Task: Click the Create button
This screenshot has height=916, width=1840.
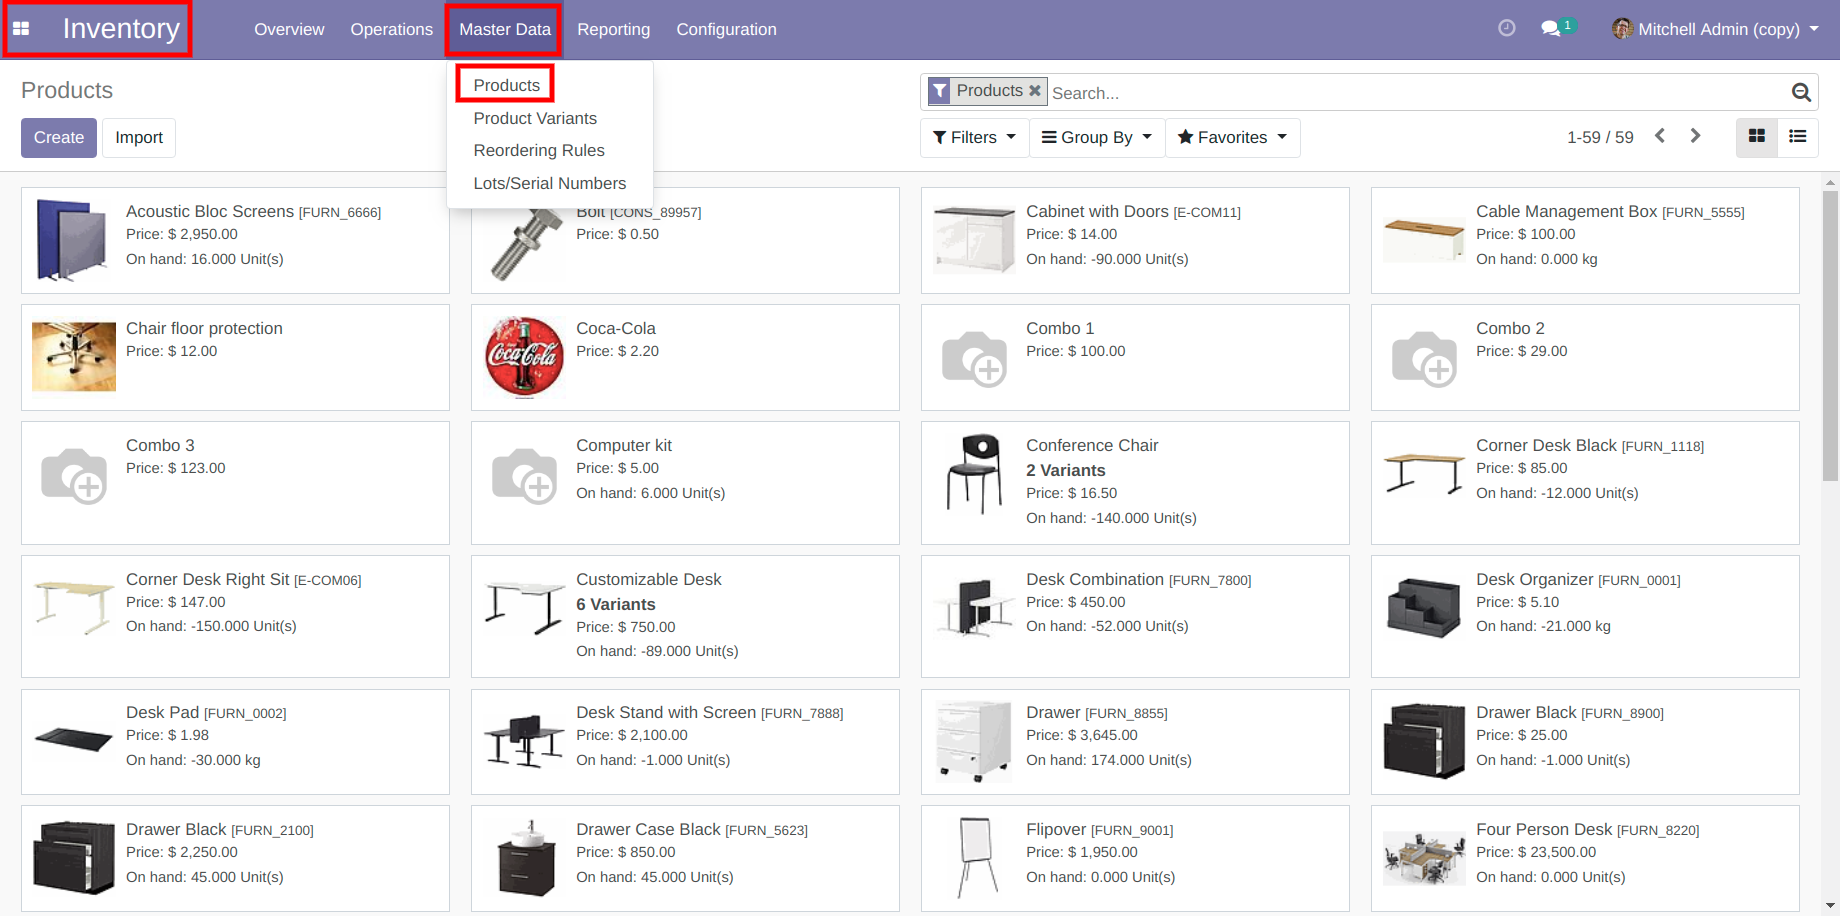Action: pyautogui.click(x=59, y=138)
